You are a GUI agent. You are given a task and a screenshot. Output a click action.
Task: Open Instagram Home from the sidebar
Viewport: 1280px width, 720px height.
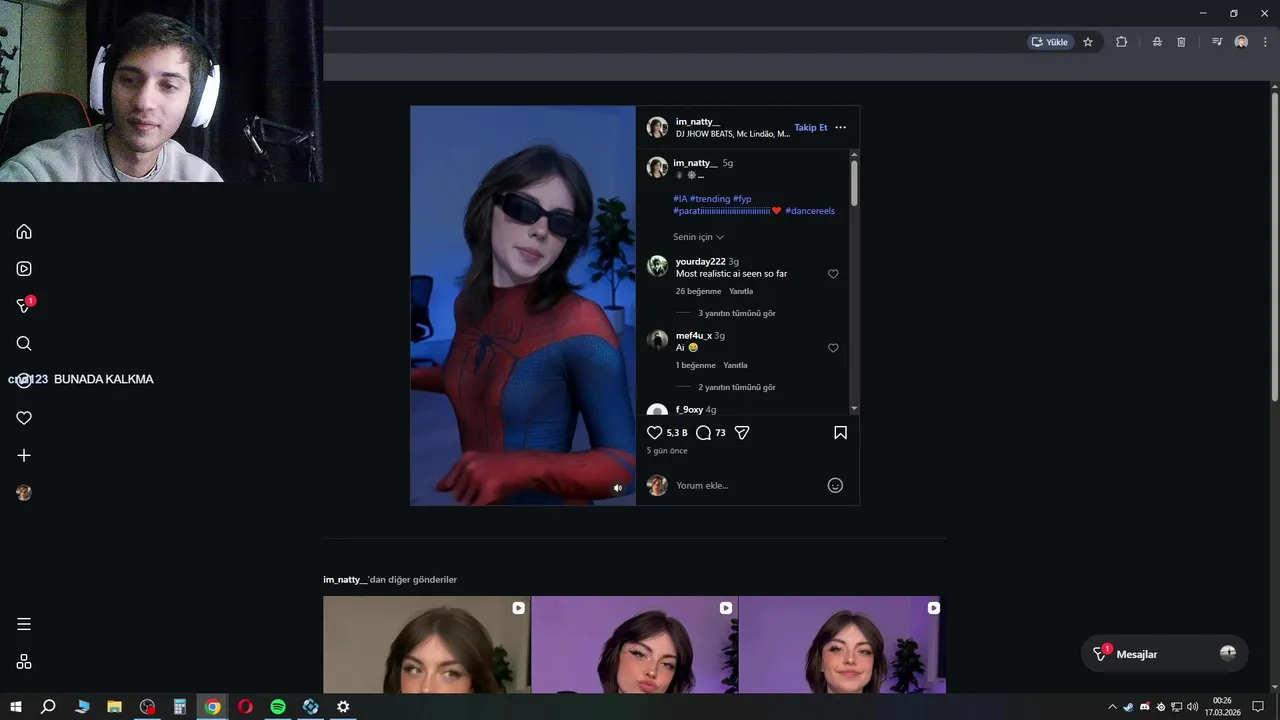[x=24, y=232]
